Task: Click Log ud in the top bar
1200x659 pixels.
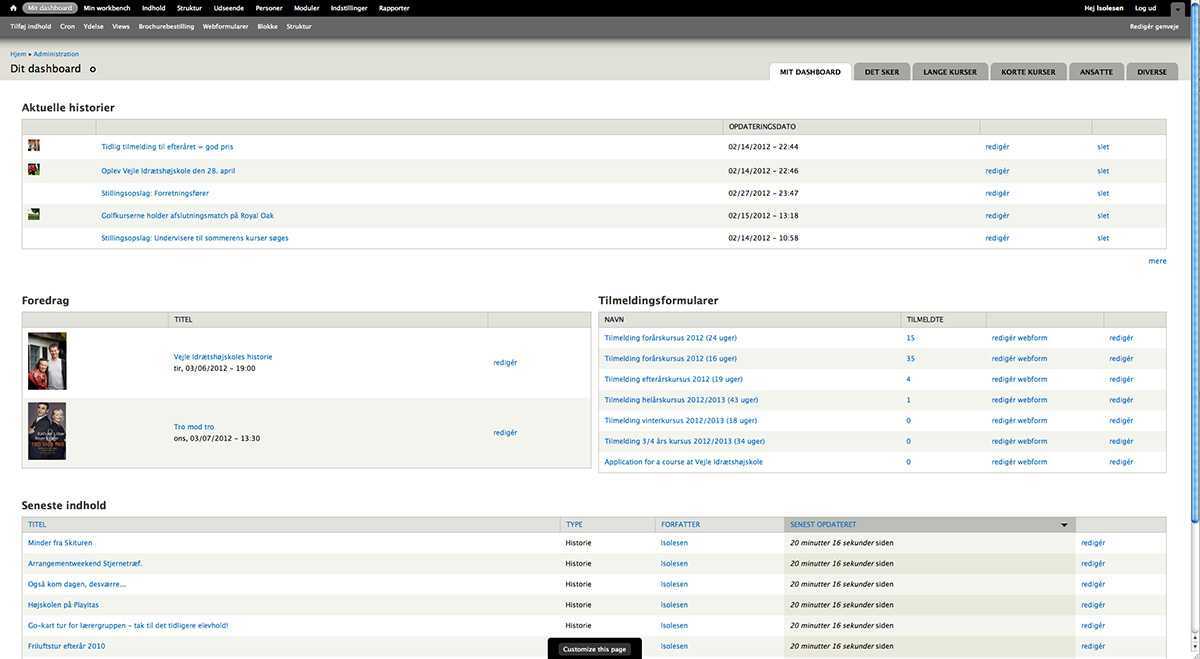Action: tap(1145, 8)
